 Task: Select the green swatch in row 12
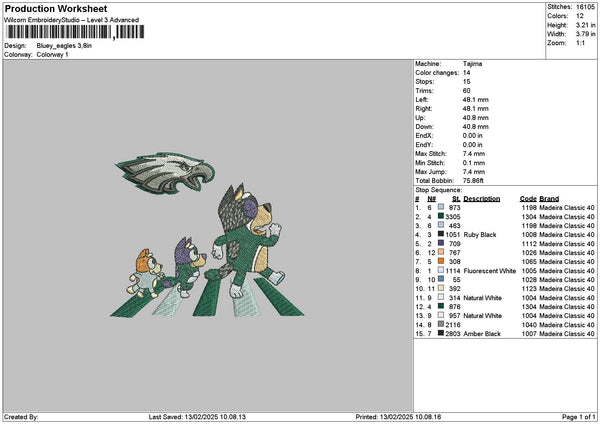click(441, 306)
